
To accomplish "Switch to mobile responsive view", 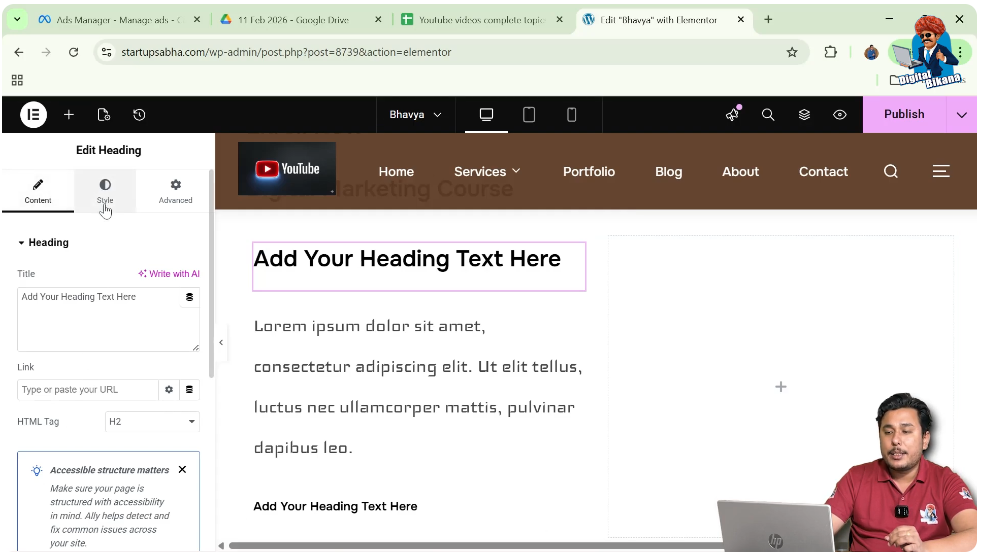I will [571, 114].
